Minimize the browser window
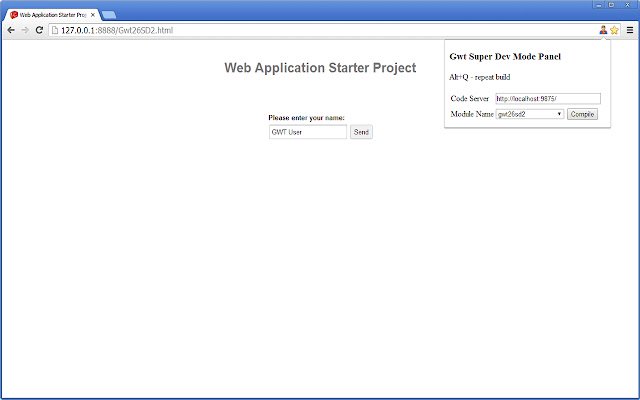This screenshot has width=640, height=400. pyautogui.click(x=599, y=5)
